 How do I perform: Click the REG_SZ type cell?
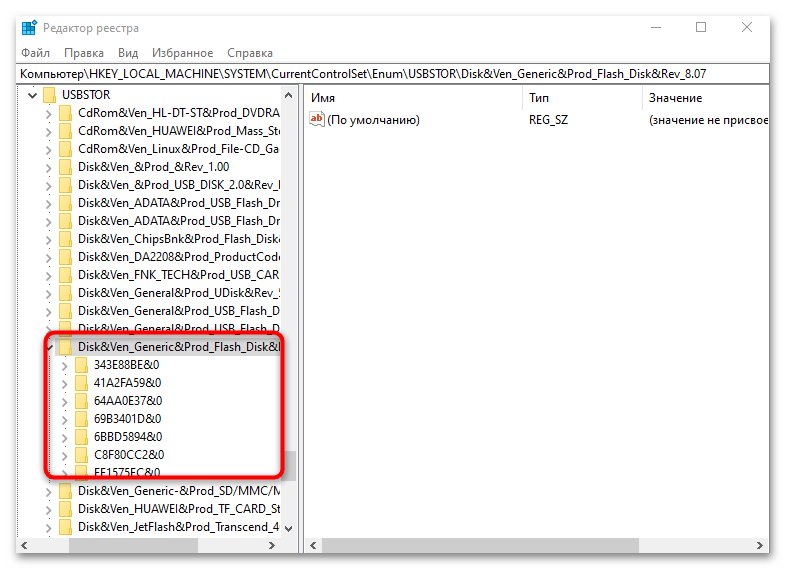[x=548, y=120]
